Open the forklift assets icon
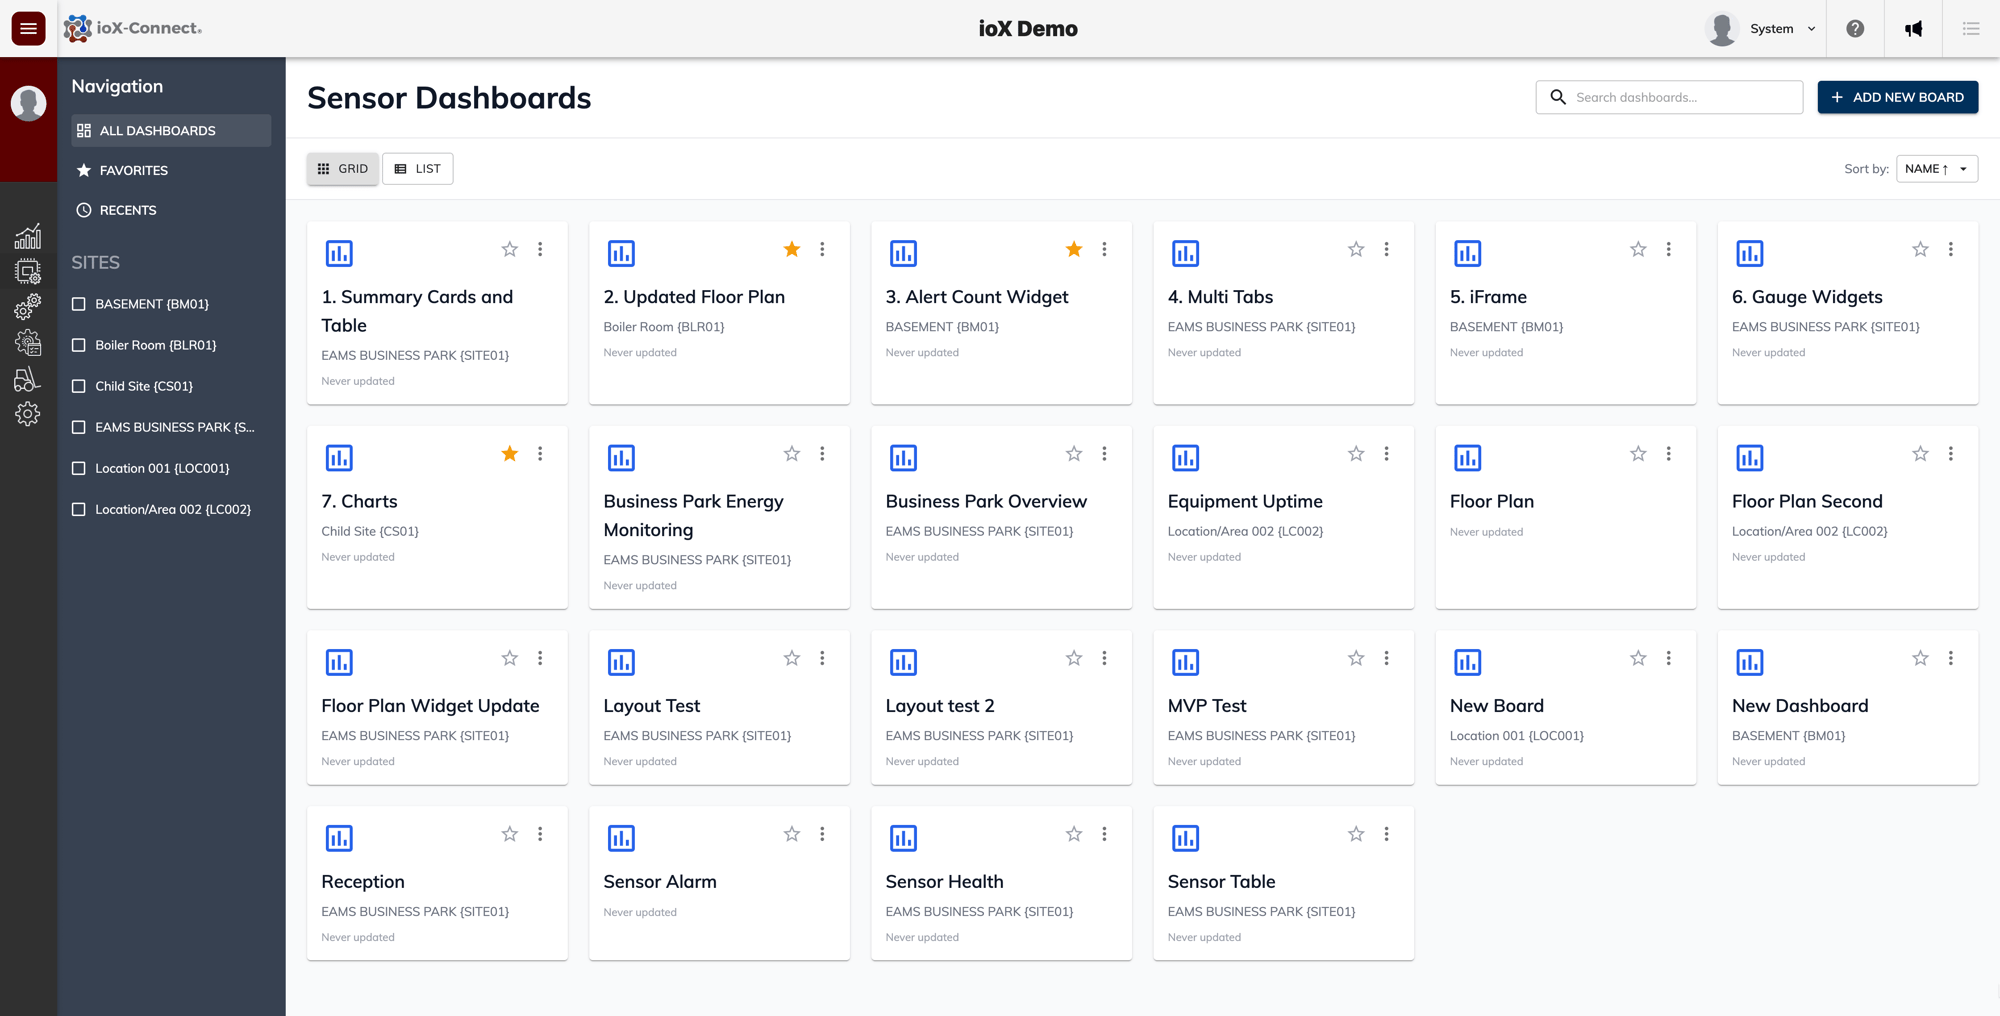2000x1016 pixels. pyautogui.click(x=28, y=378)
